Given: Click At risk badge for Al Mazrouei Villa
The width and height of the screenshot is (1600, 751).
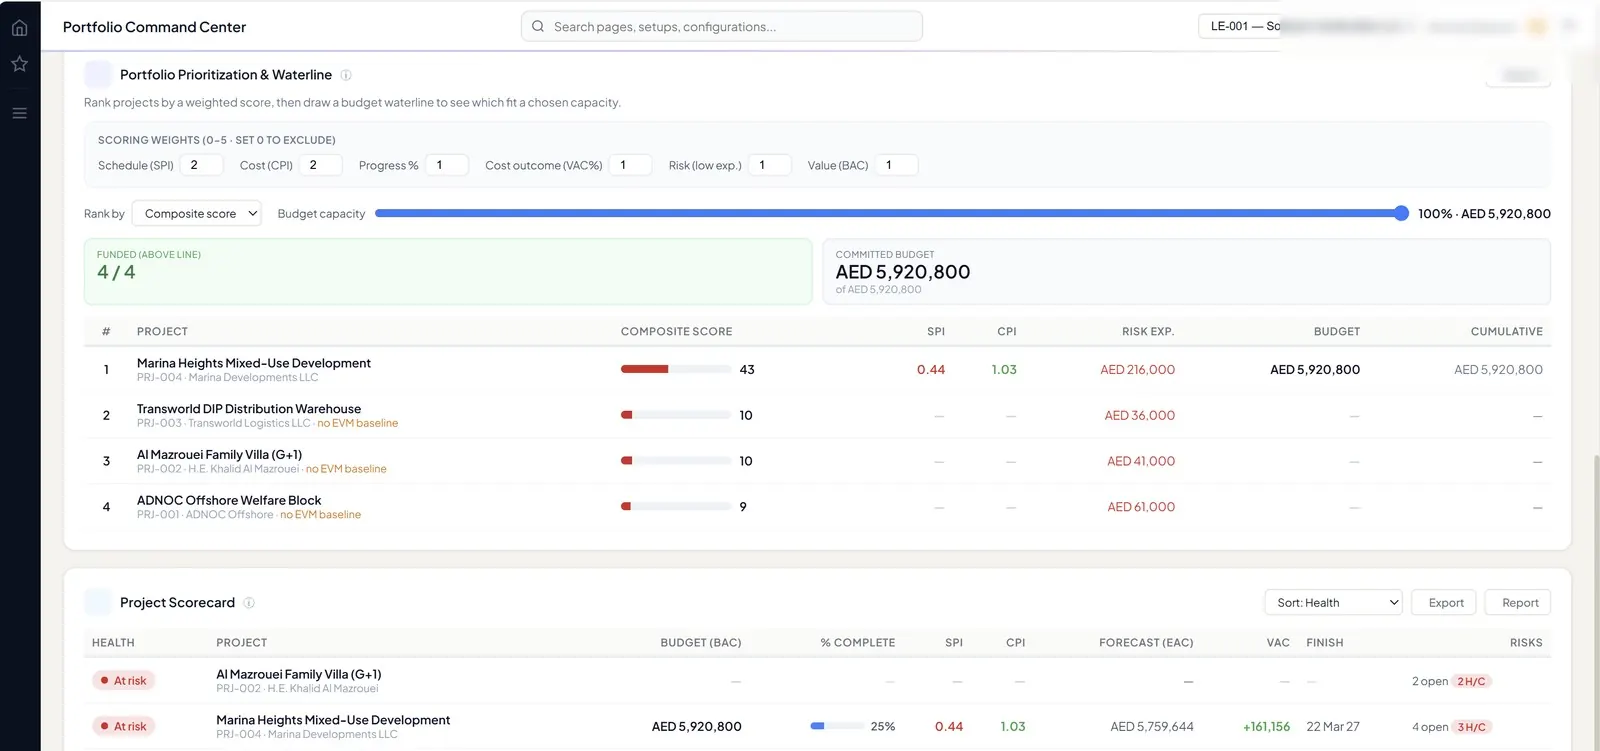Looking at the screenshot, I should pos(124,681).
